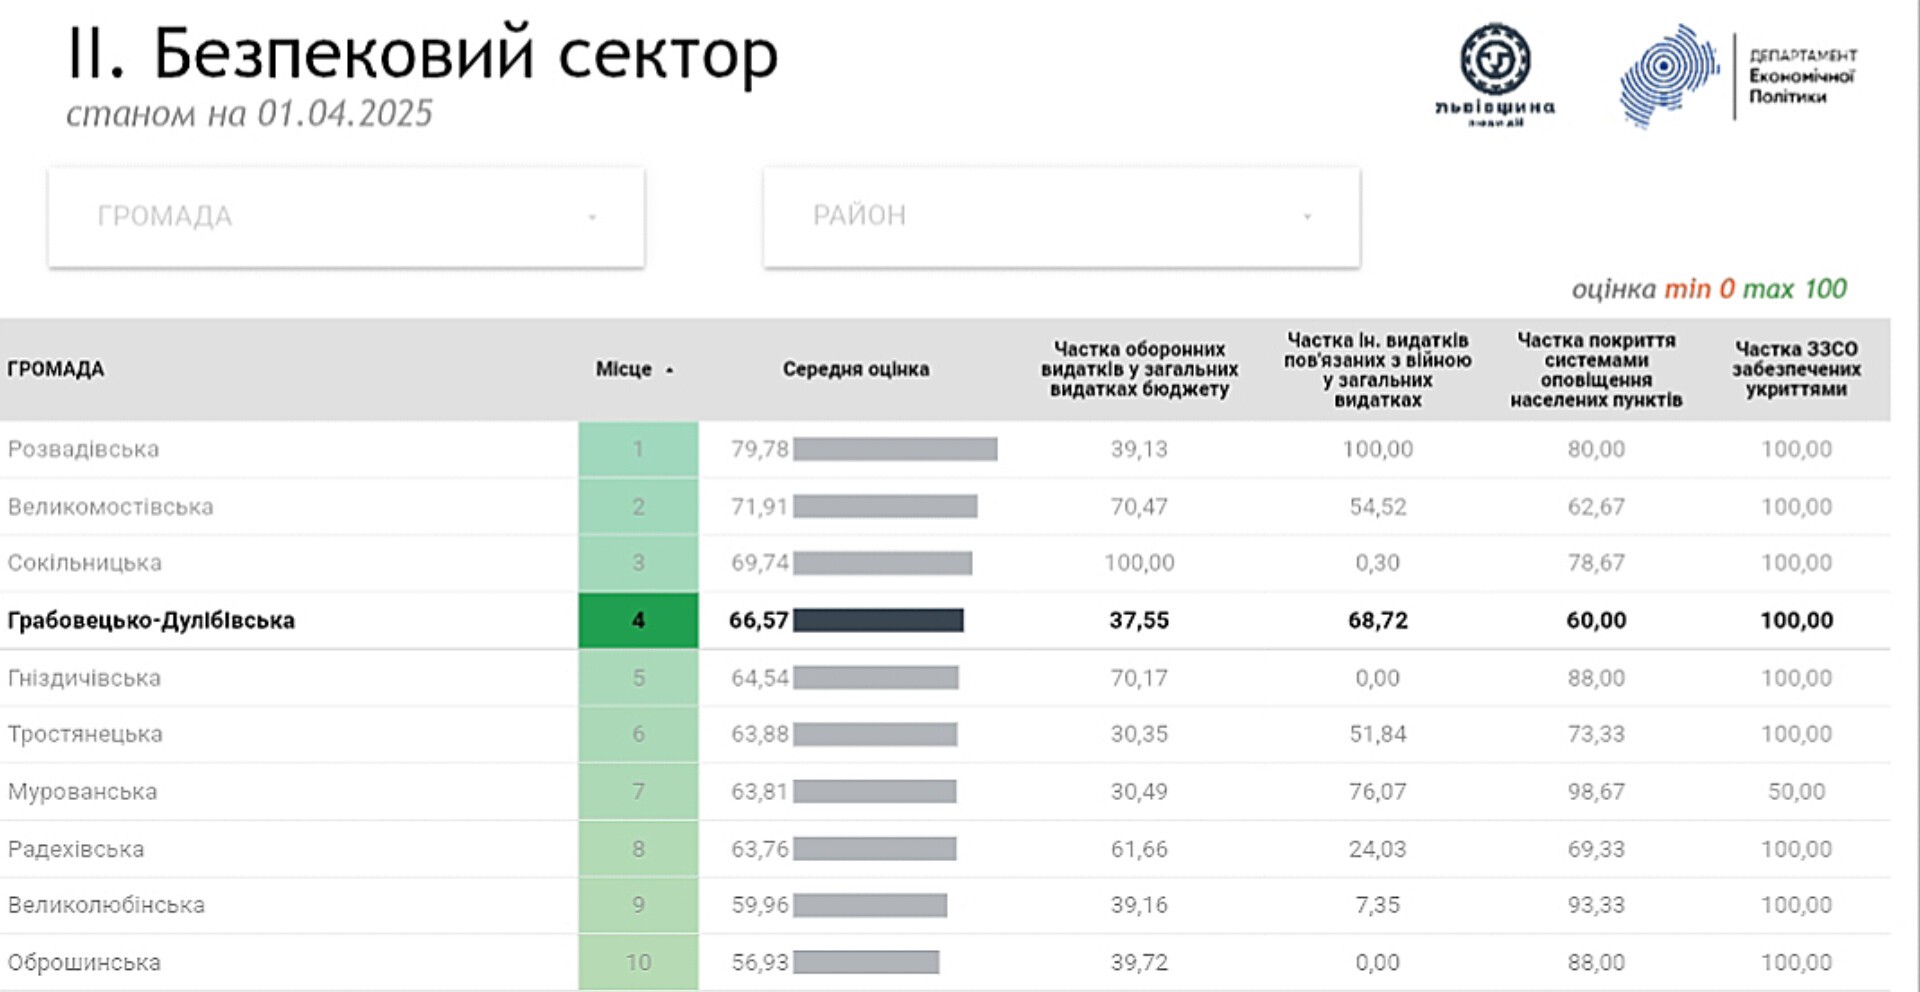Open the ГРОМАДА dropdown filter
The image size is (1920, 992).
click(345, 217)
